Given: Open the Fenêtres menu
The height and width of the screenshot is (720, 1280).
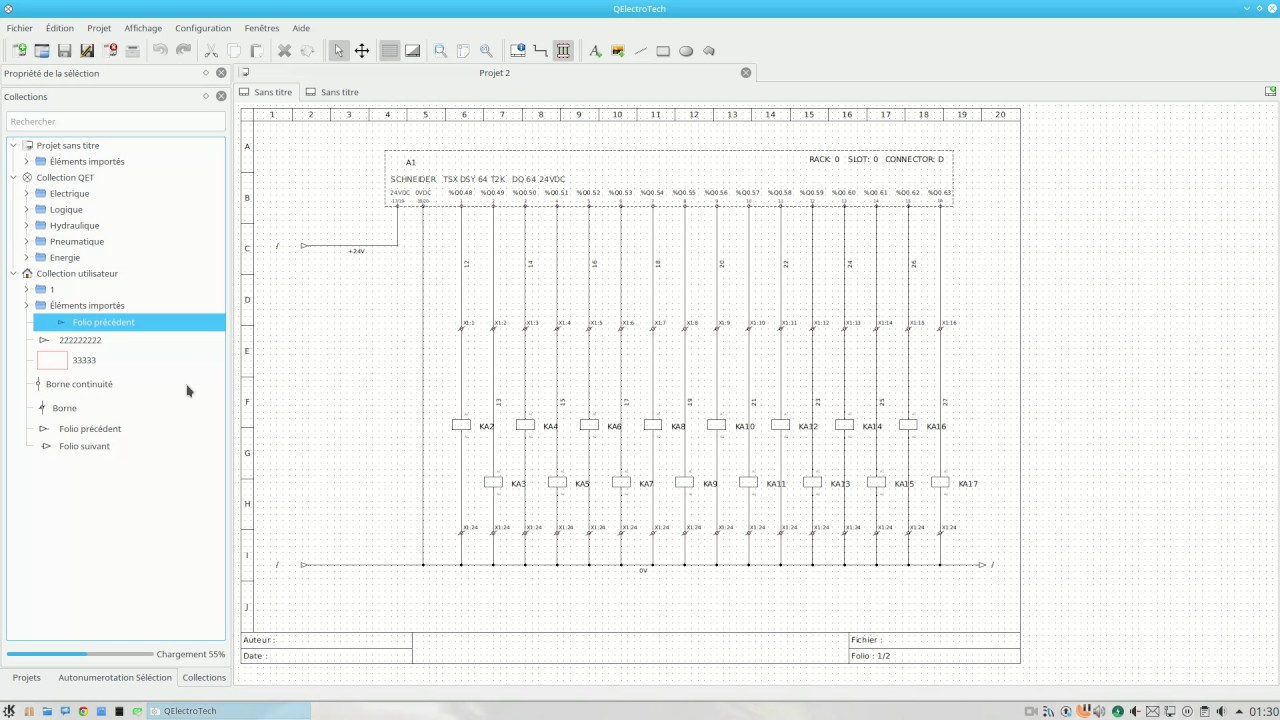Looking at the screenshot, I should click(262, 28).
